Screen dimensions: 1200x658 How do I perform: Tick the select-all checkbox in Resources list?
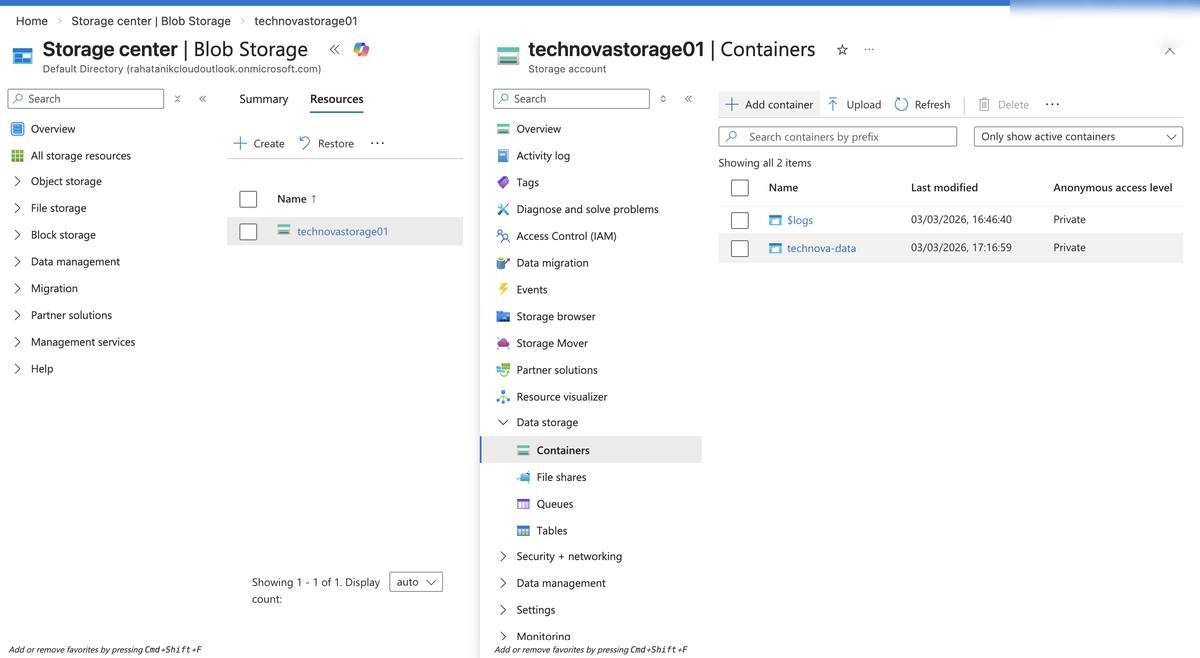[248, 199]
